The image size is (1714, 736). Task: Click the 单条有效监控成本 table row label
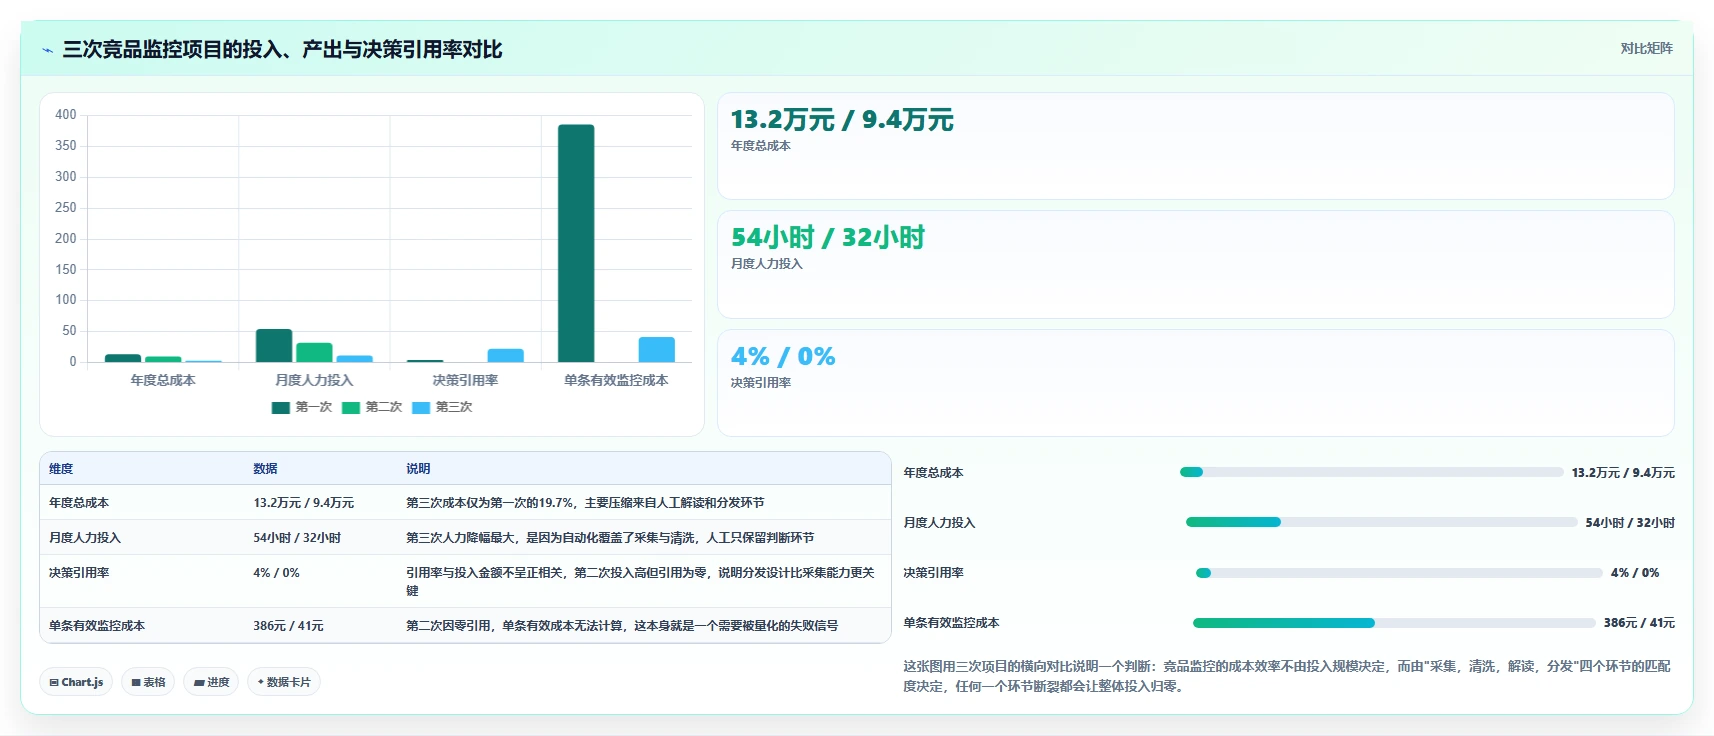[97, 626]
